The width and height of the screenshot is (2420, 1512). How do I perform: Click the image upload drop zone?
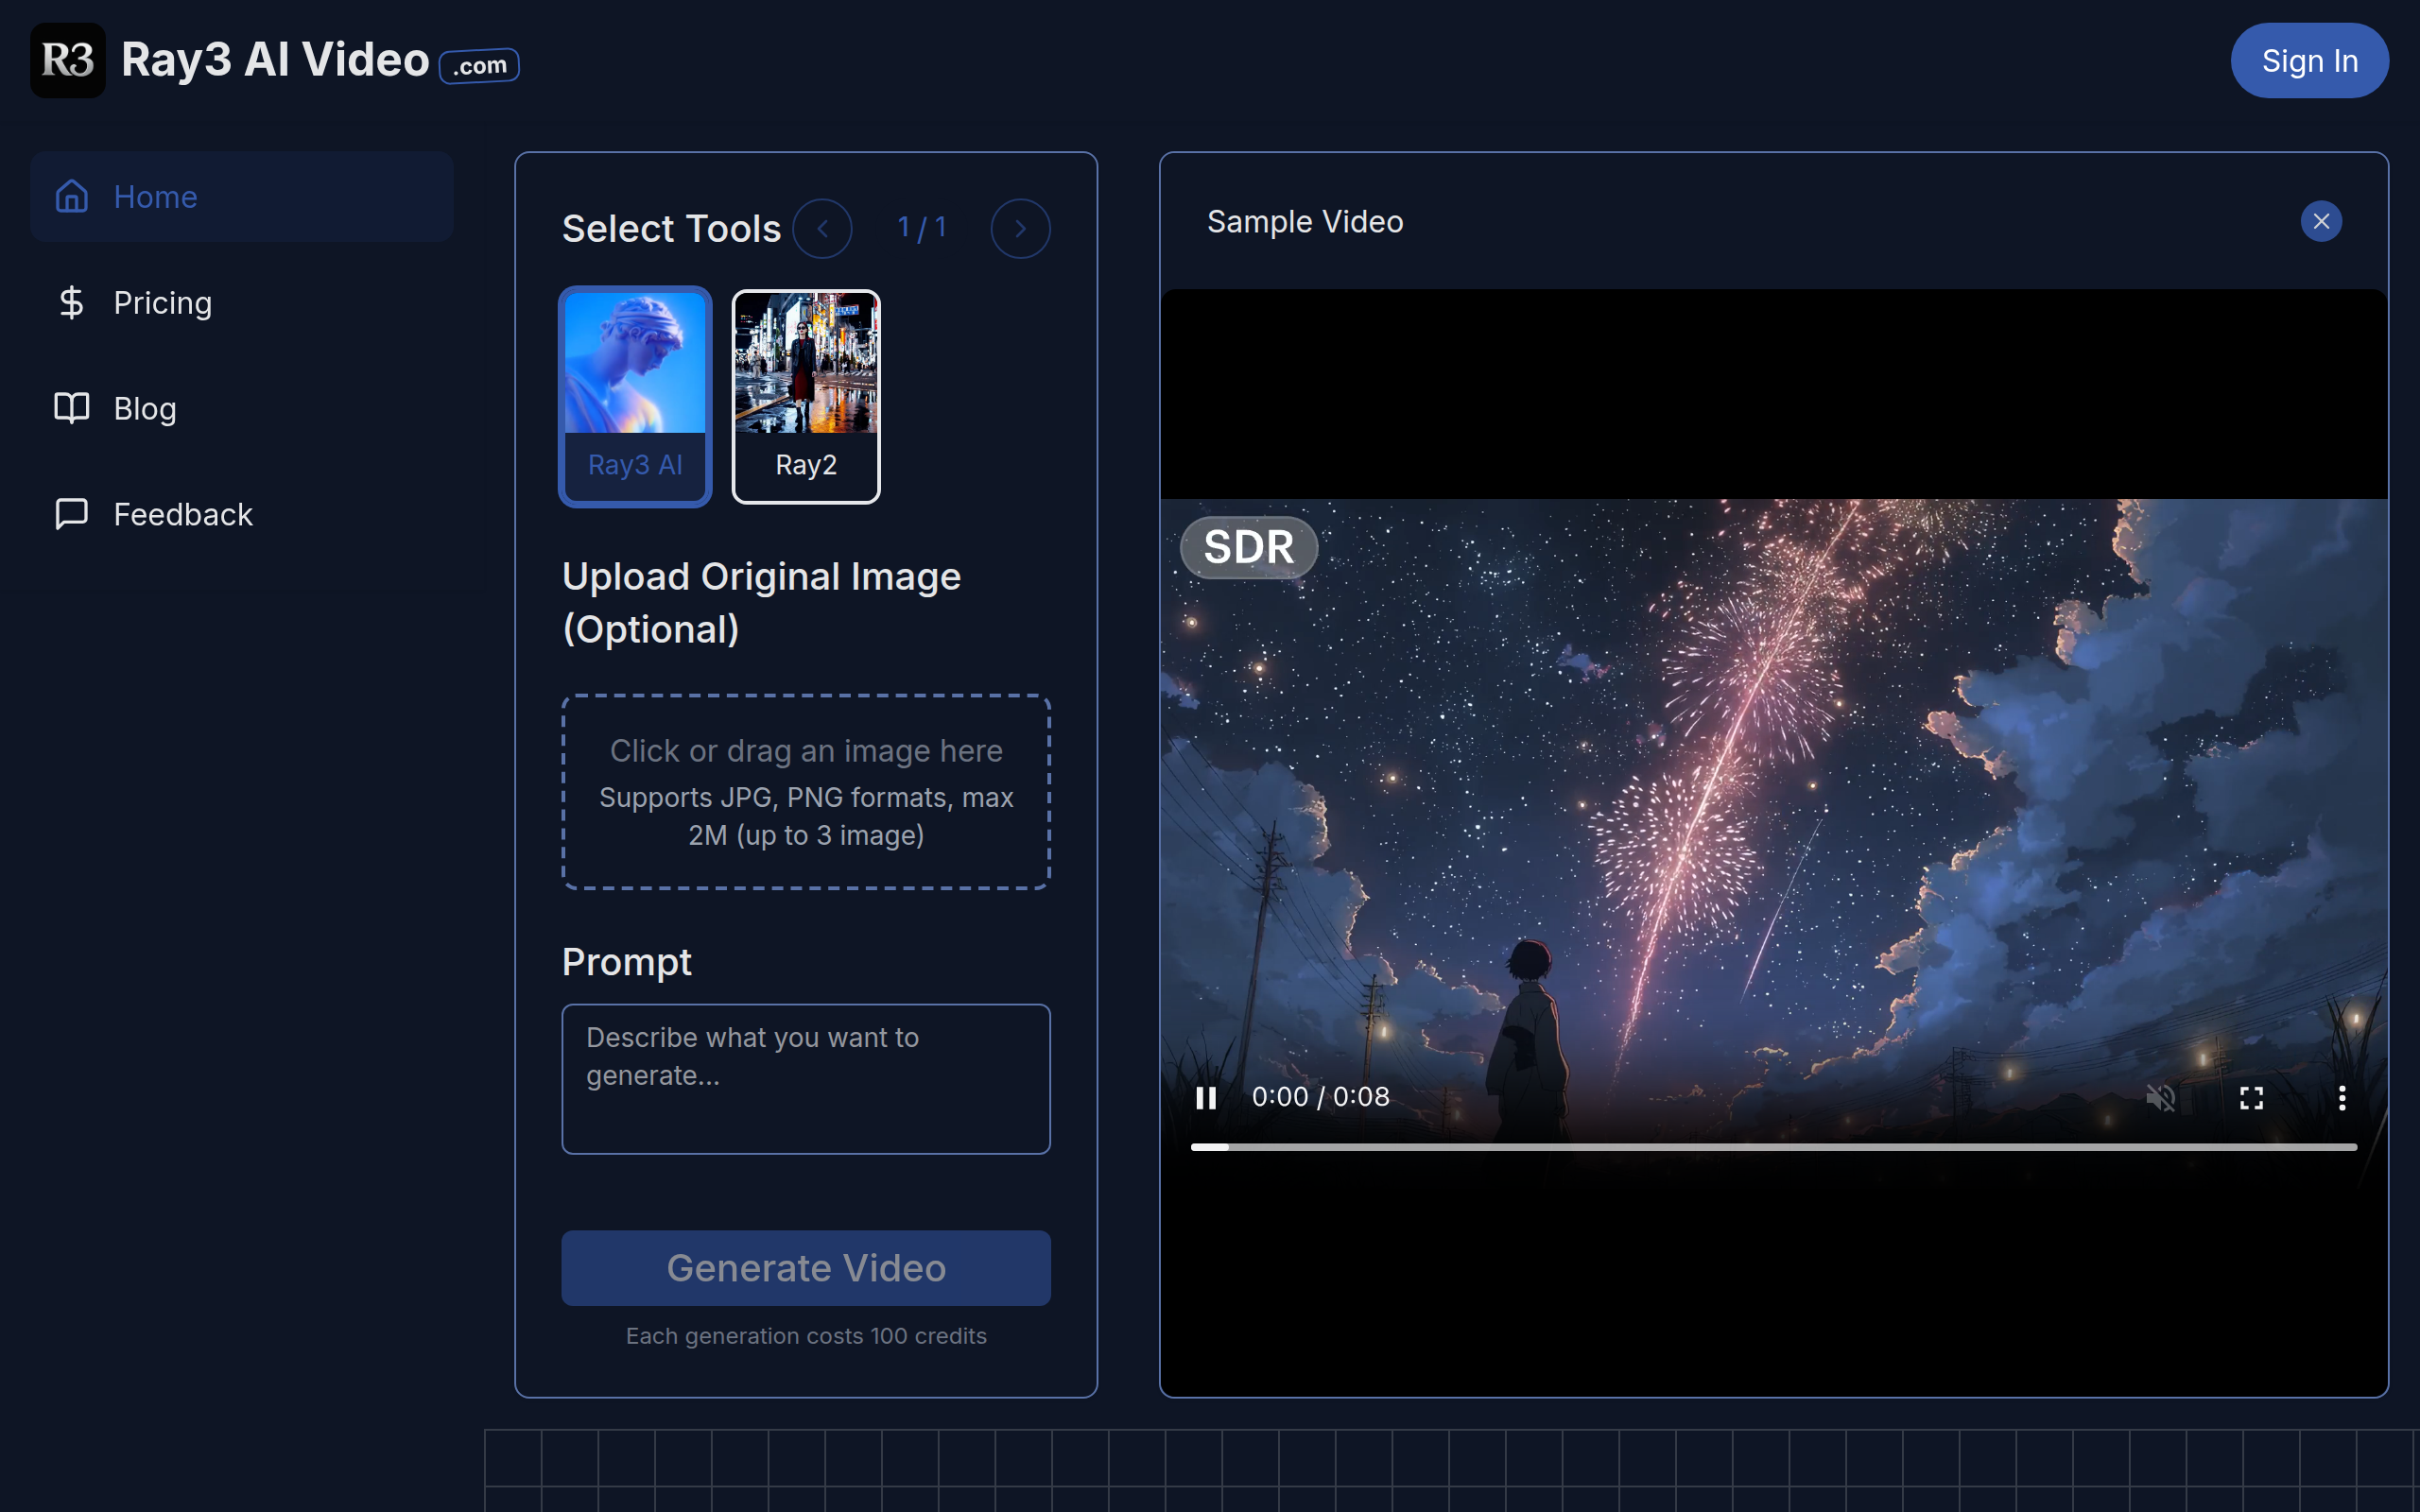pos(806,792)
